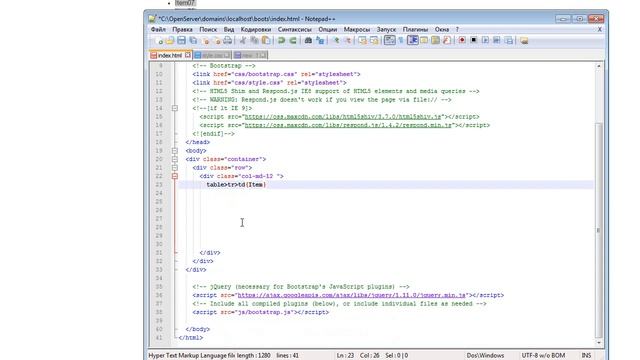
Task: Open the Запуск menu
Action: [386, 29]
